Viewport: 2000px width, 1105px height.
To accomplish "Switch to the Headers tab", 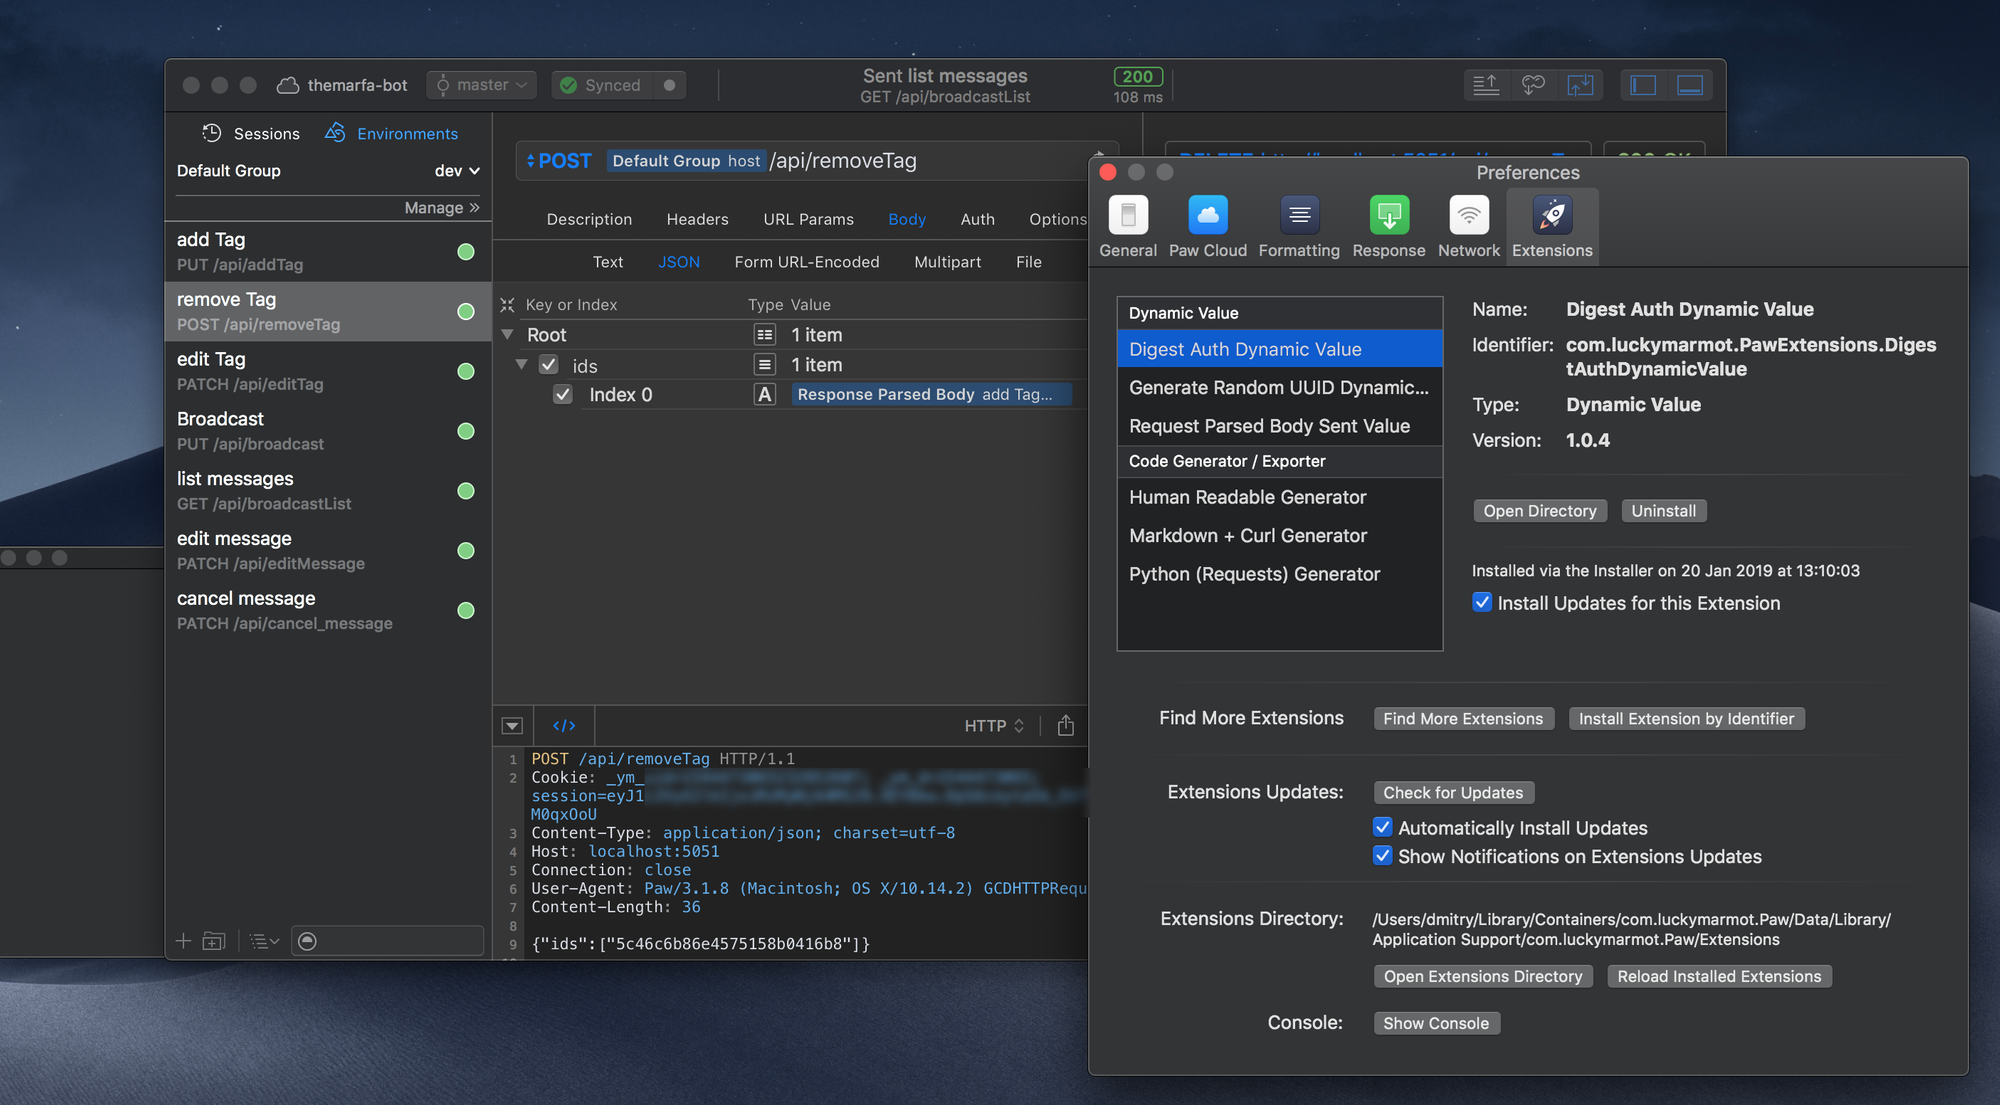I will point(697,220).
